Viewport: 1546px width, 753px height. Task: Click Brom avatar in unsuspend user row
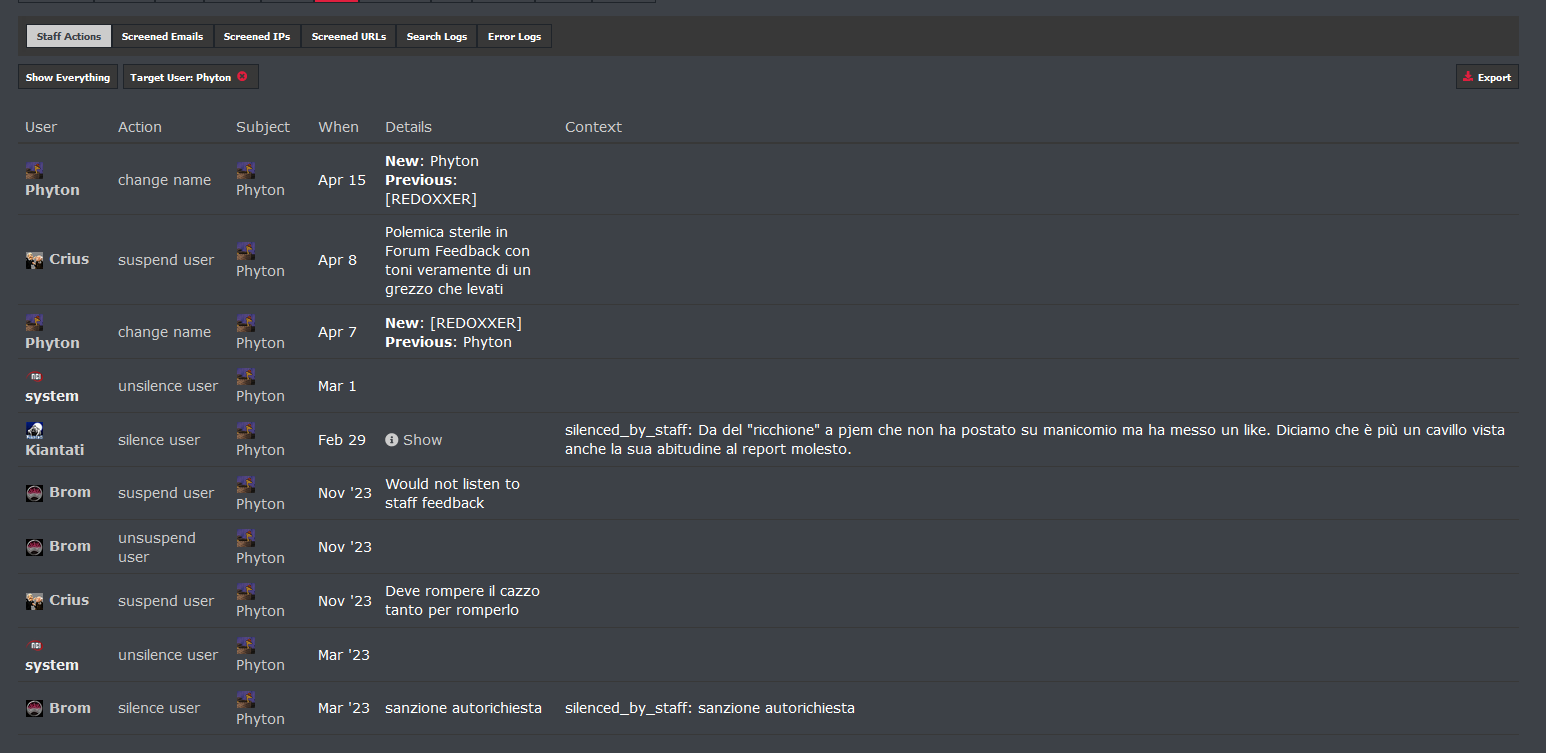[x=34, y=546]
